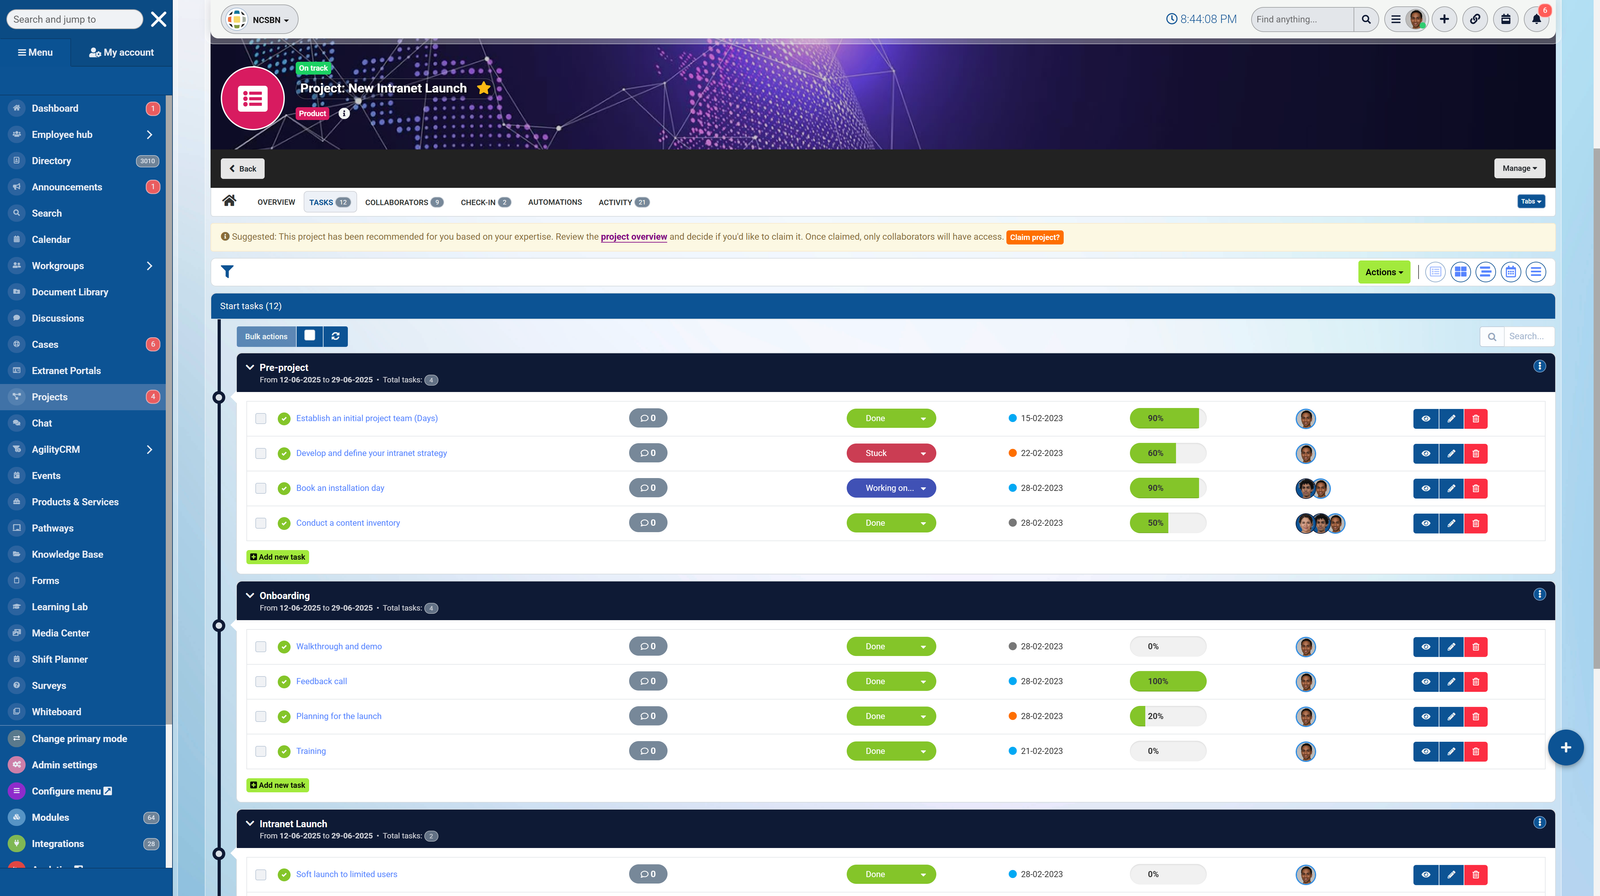
Task: Open the Stuck status dropdown
Action: (891, 454)
